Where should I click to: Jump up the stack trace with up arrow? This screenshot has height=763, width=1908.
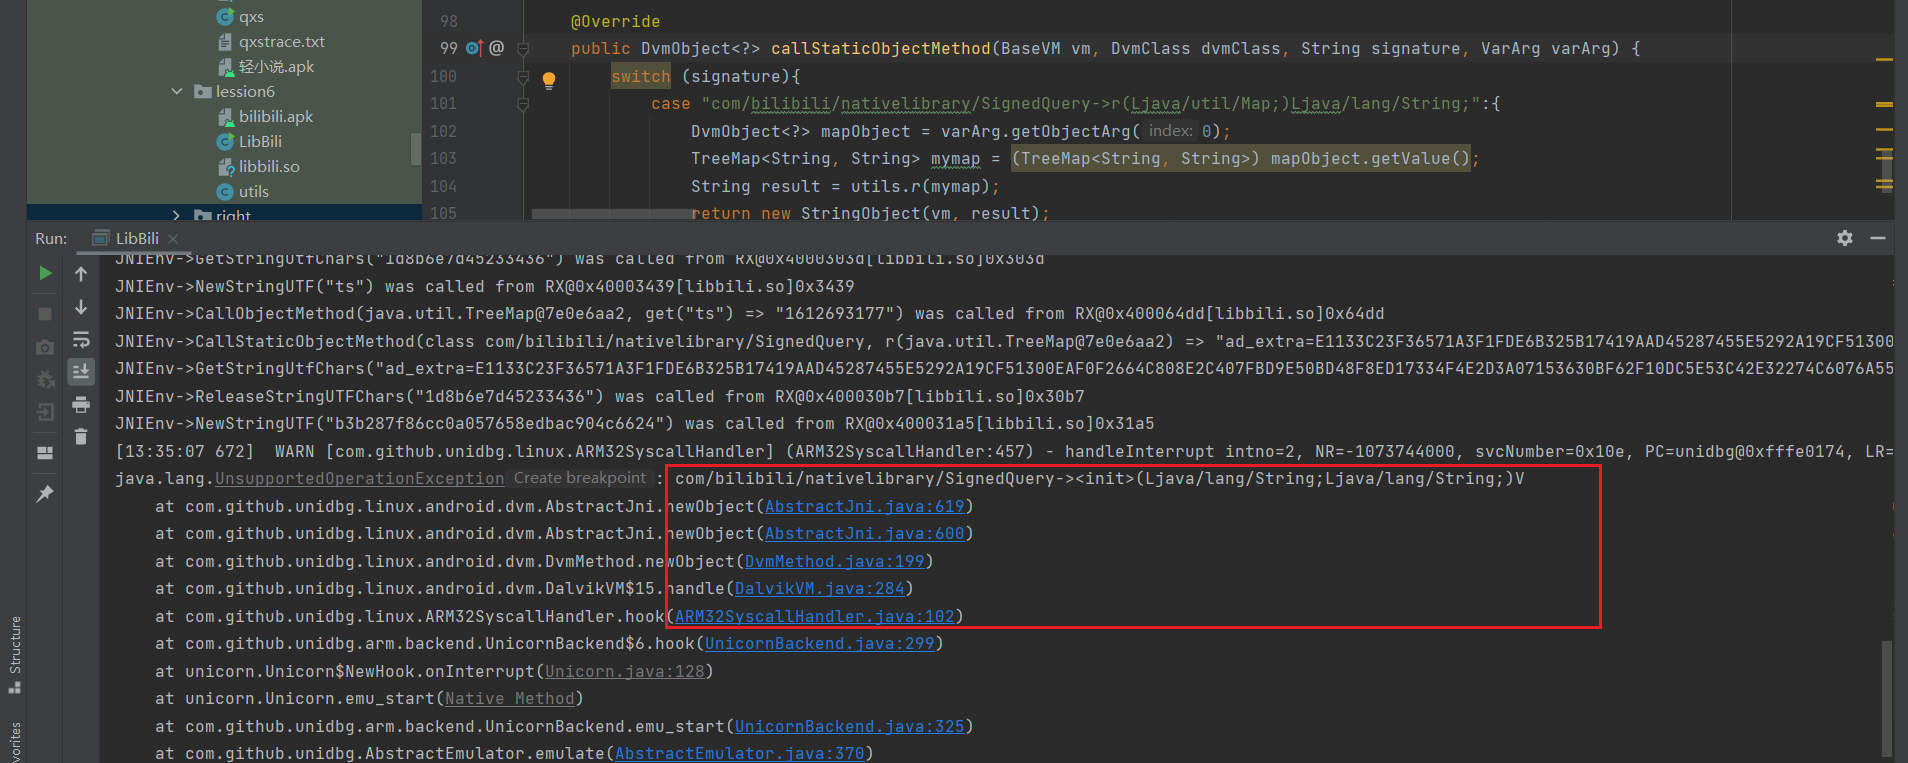pos(81,273)
